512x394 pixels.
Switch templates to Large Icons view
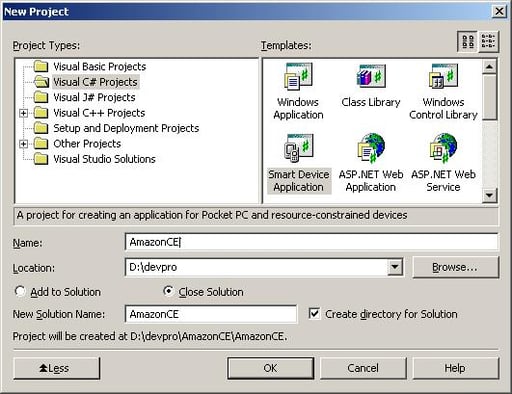(x=468, y=42)
